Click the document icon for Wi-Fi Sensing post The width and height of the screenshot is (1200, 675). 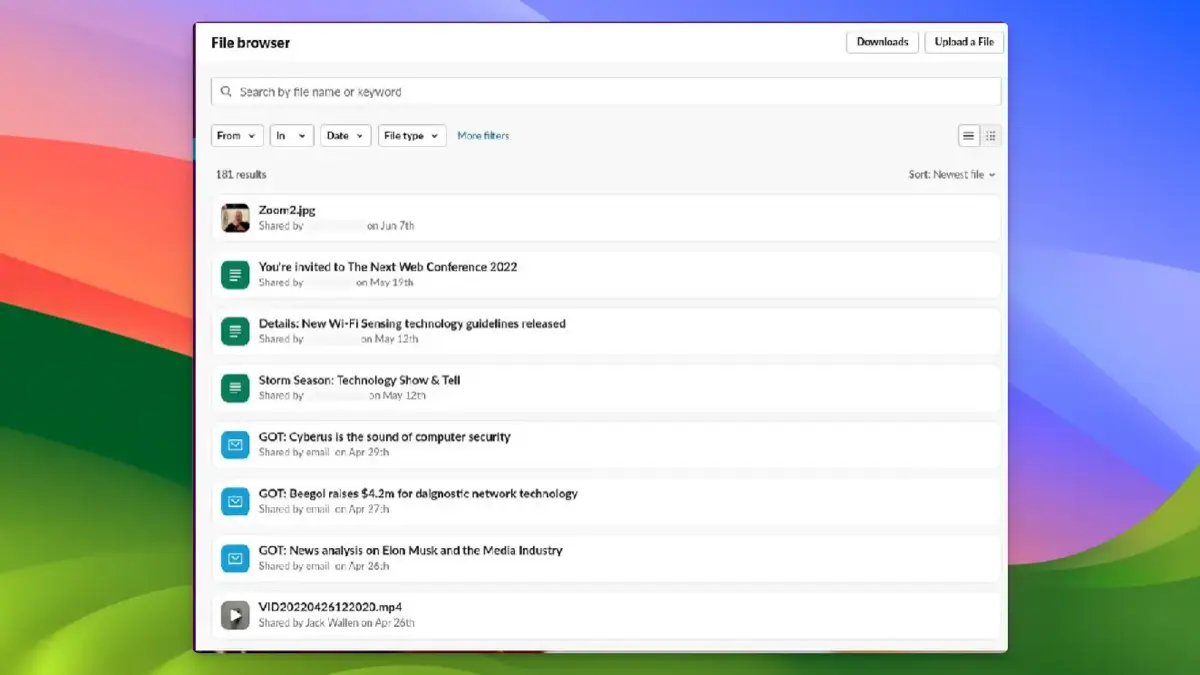[x=235, y=330]
